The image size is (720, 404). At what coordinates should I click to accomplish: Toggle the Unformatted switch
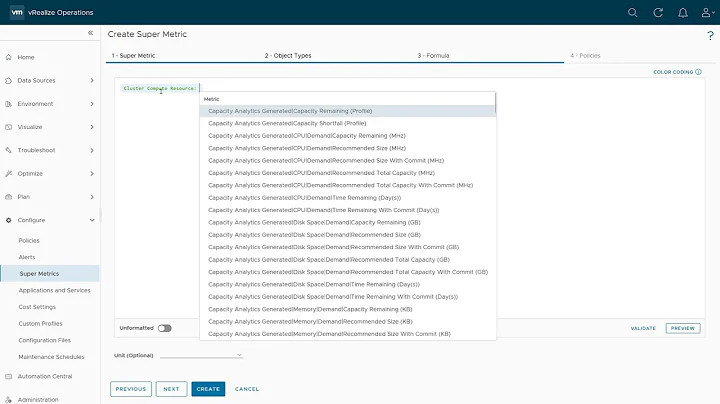click(164, 328)
